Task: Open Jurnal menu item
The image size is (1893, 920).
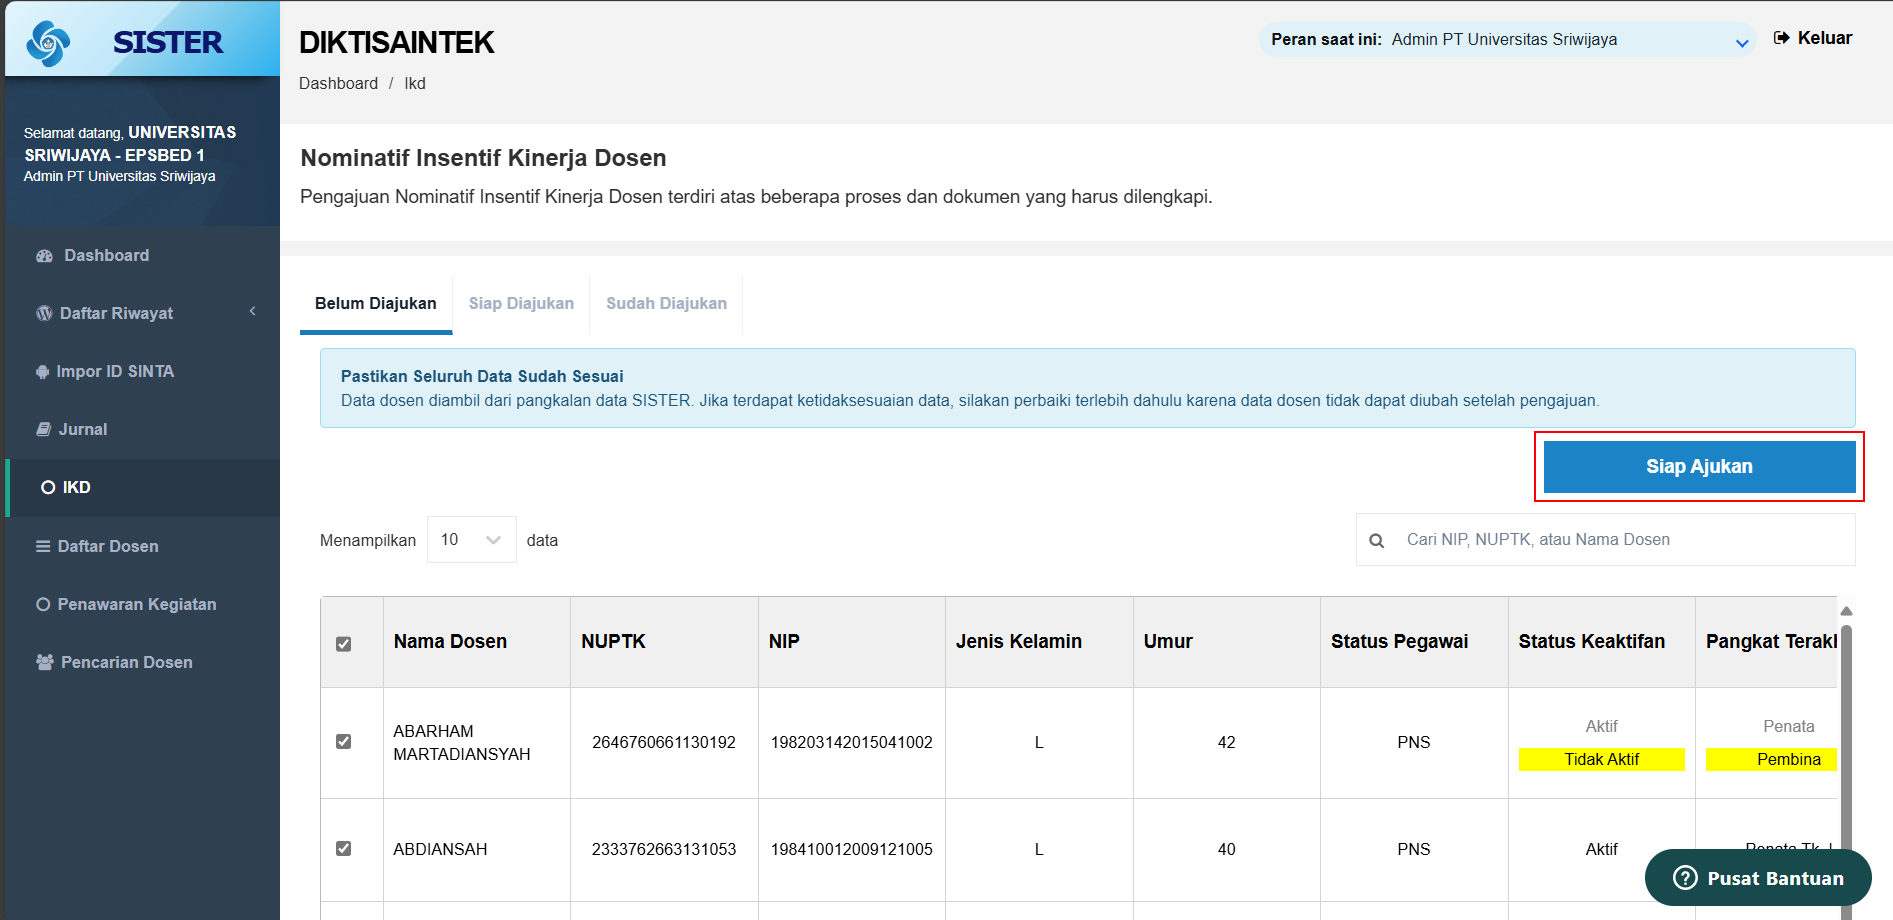Action: click(142, 430)
